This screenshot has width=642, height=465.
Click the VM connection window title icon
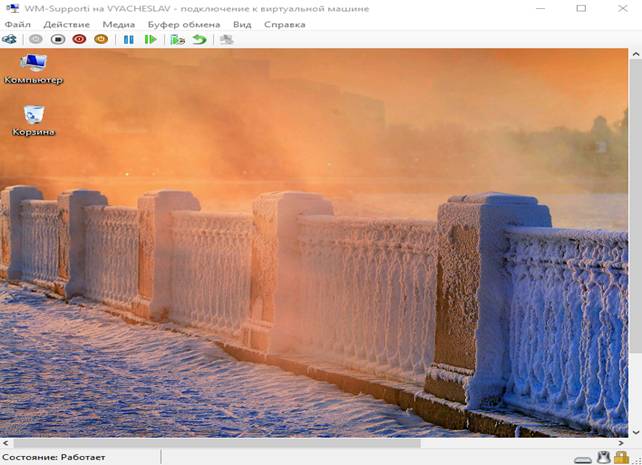[13, 9]
